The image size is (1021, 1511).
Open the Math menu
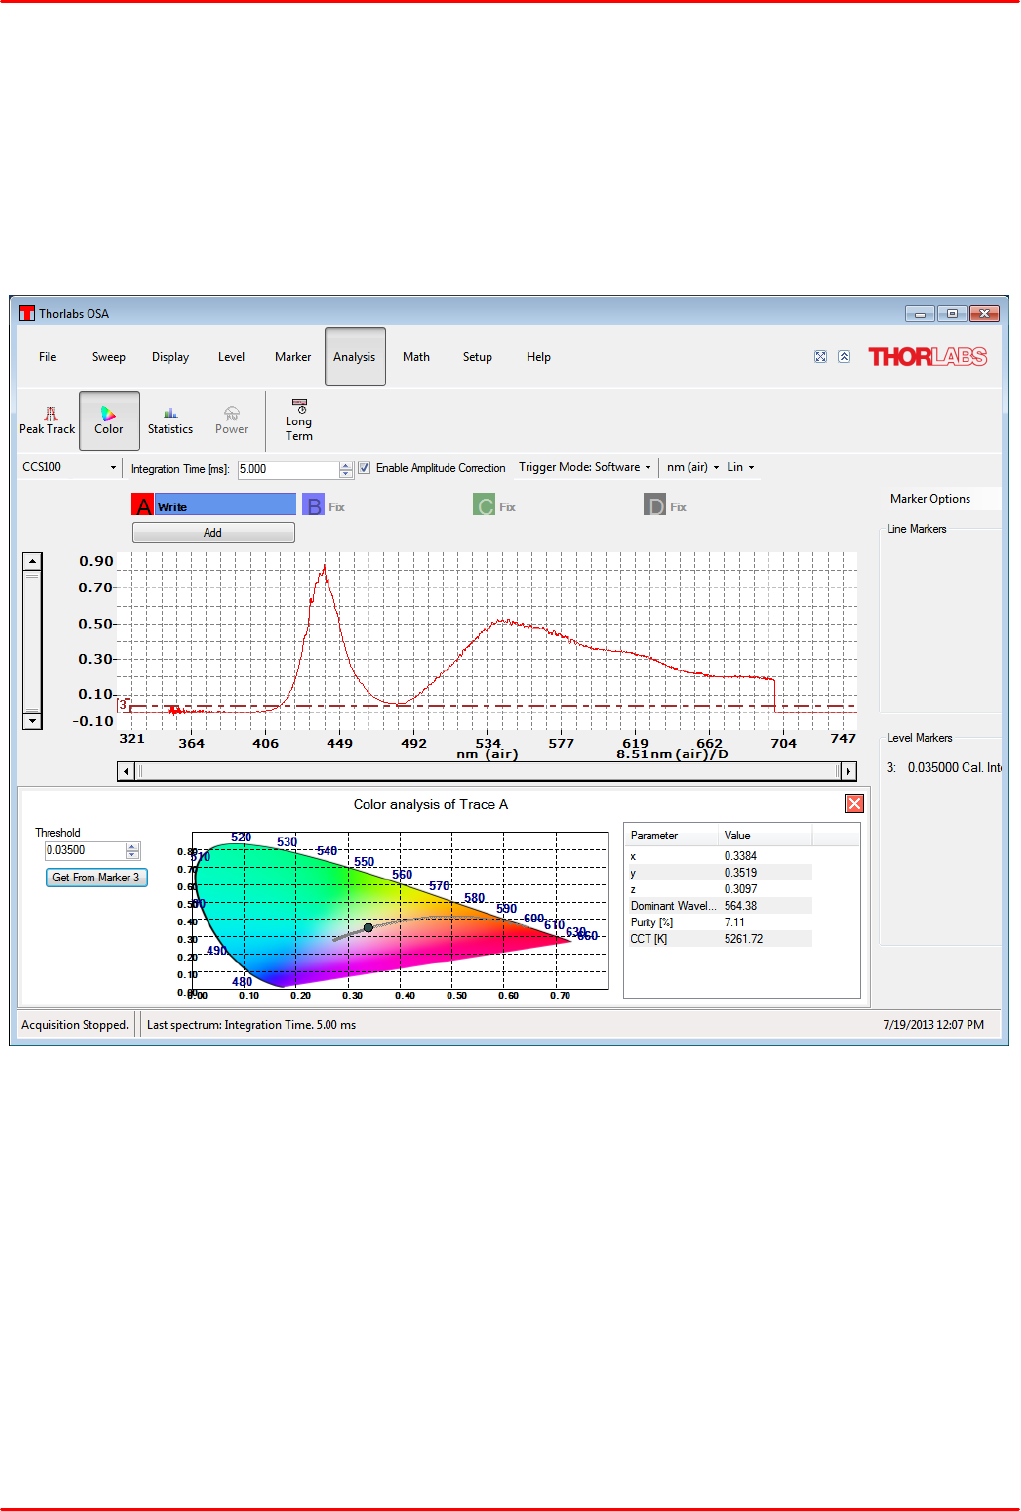coord(416,357)
